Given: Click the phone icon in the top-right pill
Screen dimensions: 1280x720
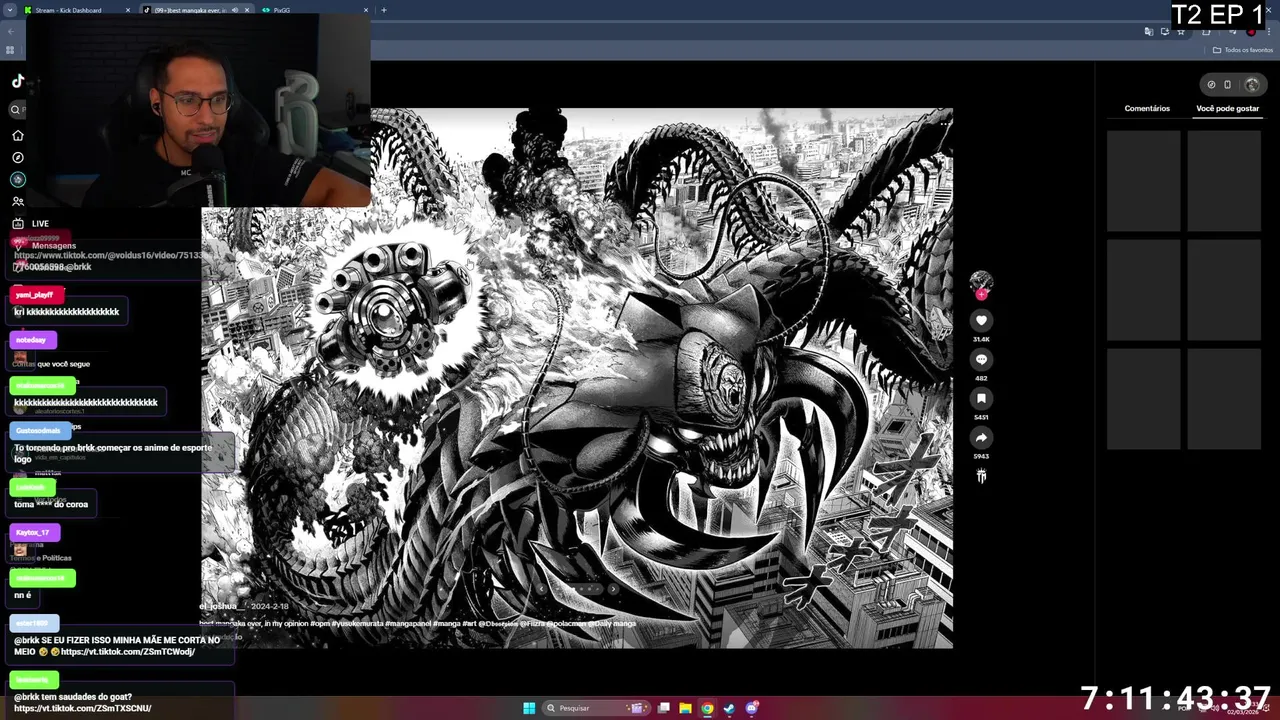Looking at the screenshot, I should tap(1228, 84).
